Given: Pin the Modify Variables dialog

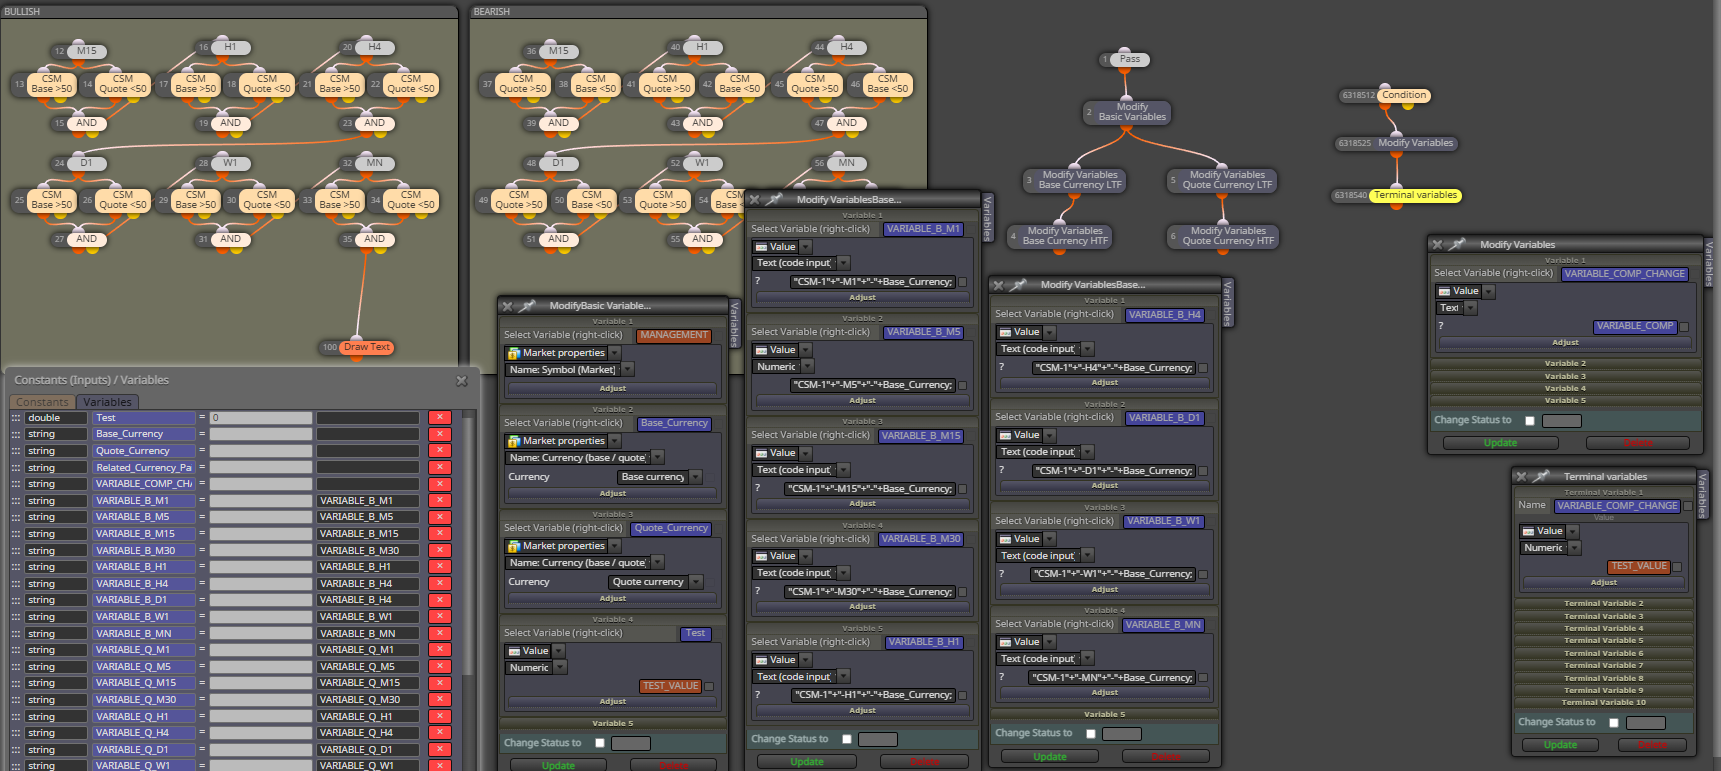Looking at the screenshot, I should pos(1457,244).
